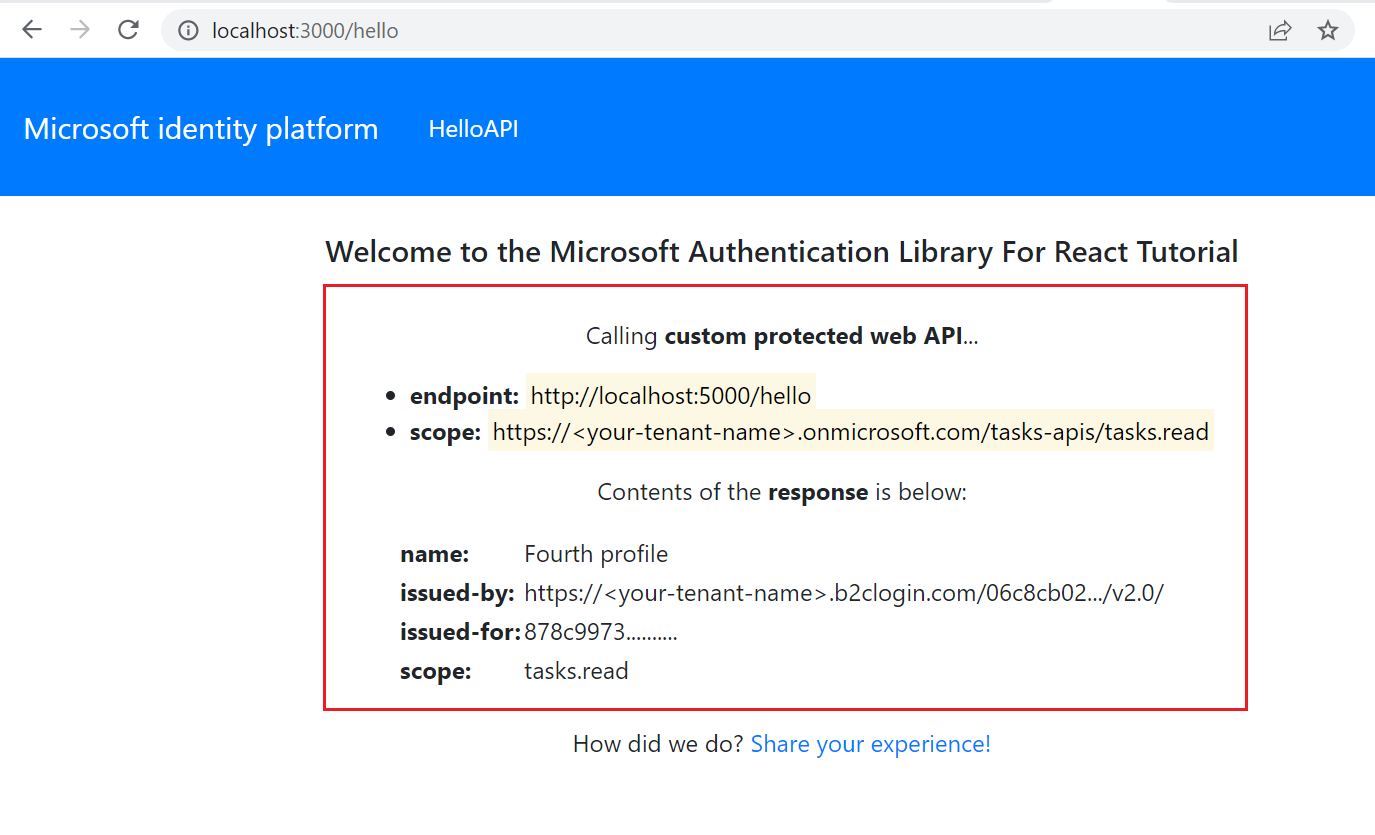Click the How did we do? text
This screenshot has height=835, width=1375.
[x=658, y=744]
